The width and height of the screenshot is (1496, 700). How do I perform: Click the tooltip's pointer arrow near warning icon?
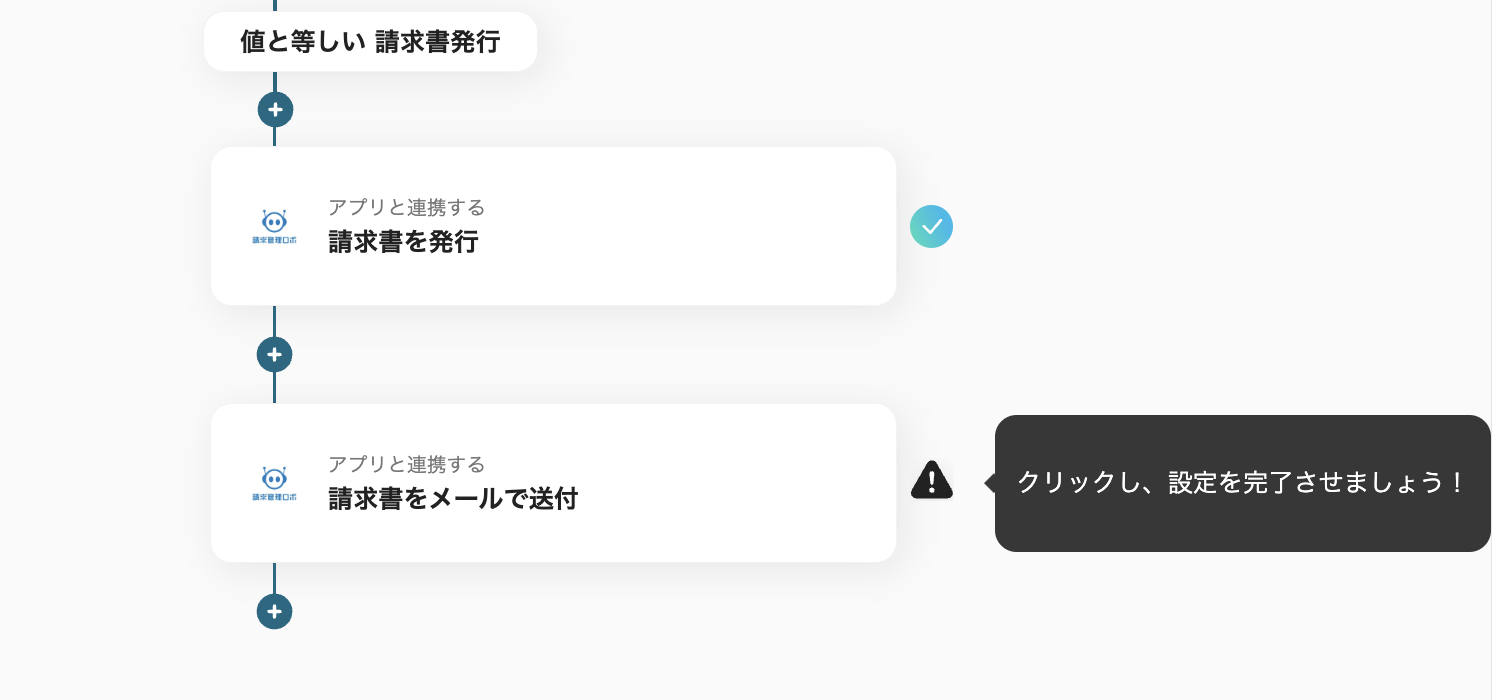point(990,483)
